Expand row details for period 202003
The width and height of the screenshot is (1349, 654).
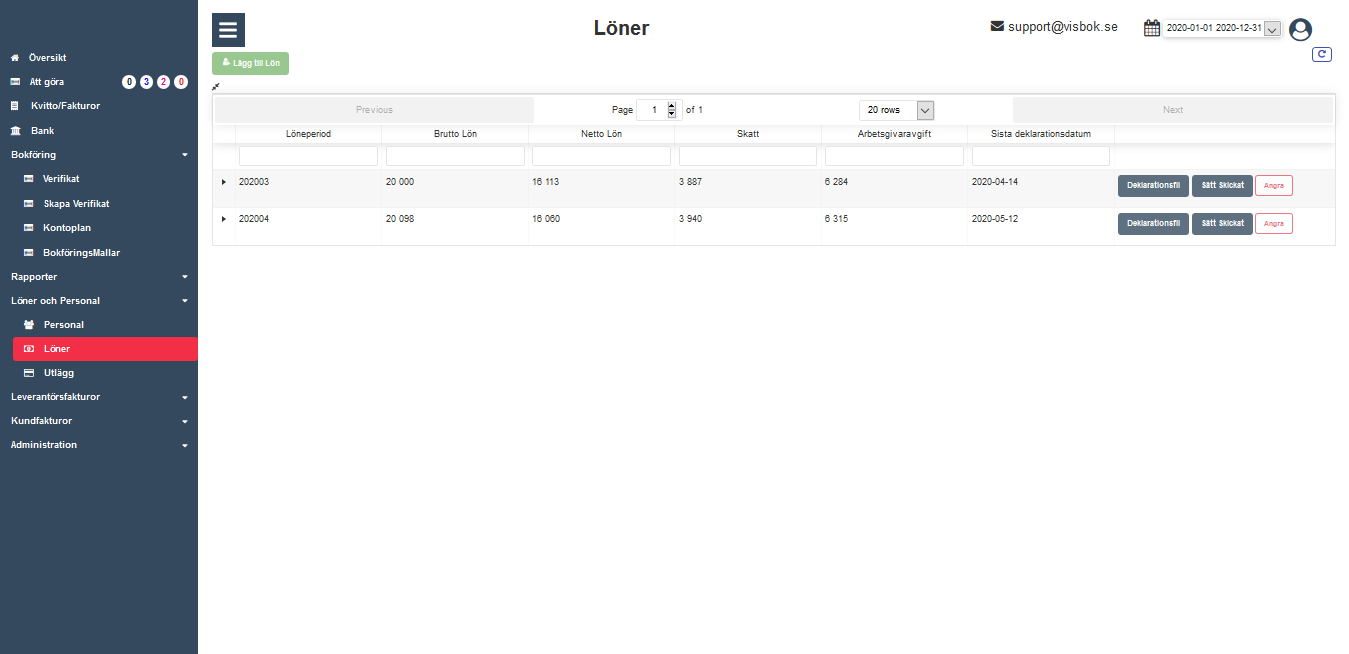click(224, 182)
